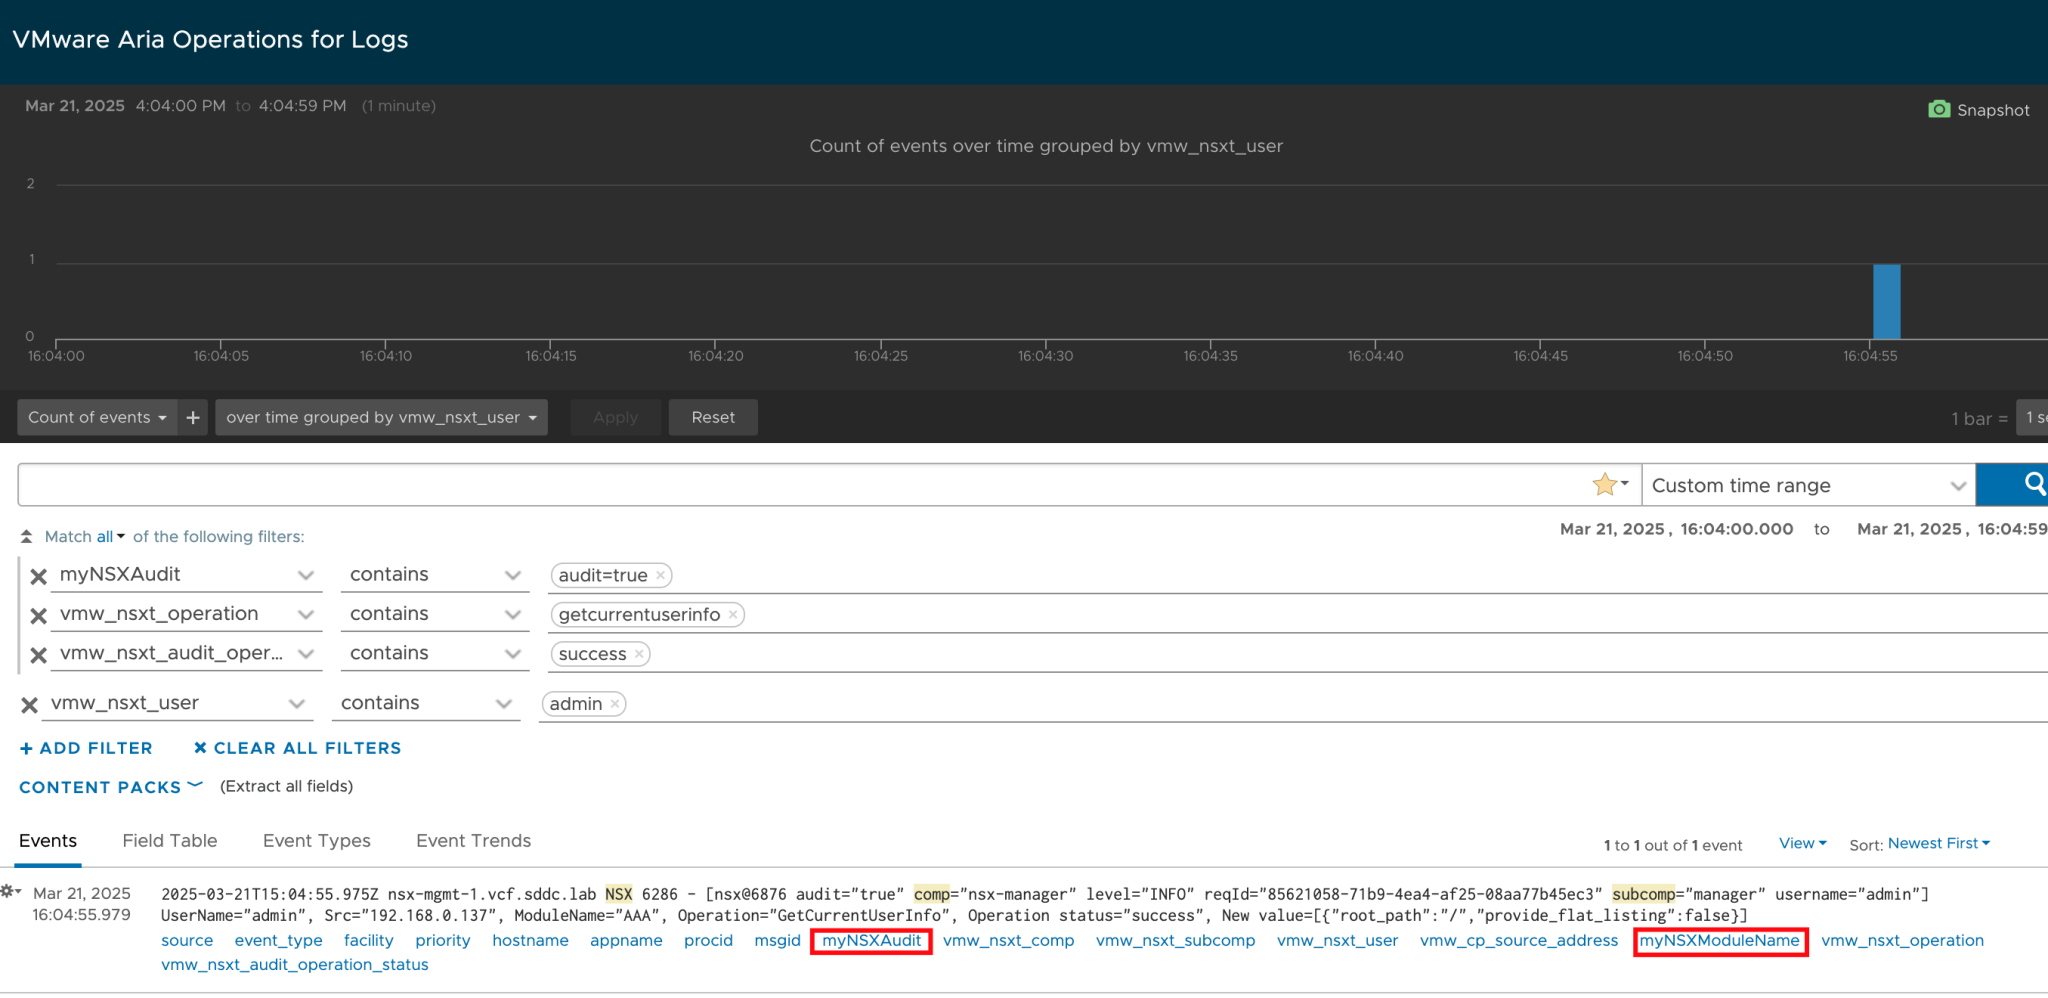
Task: Click the plus icon to add another aggregation
Action: [191, 417]
